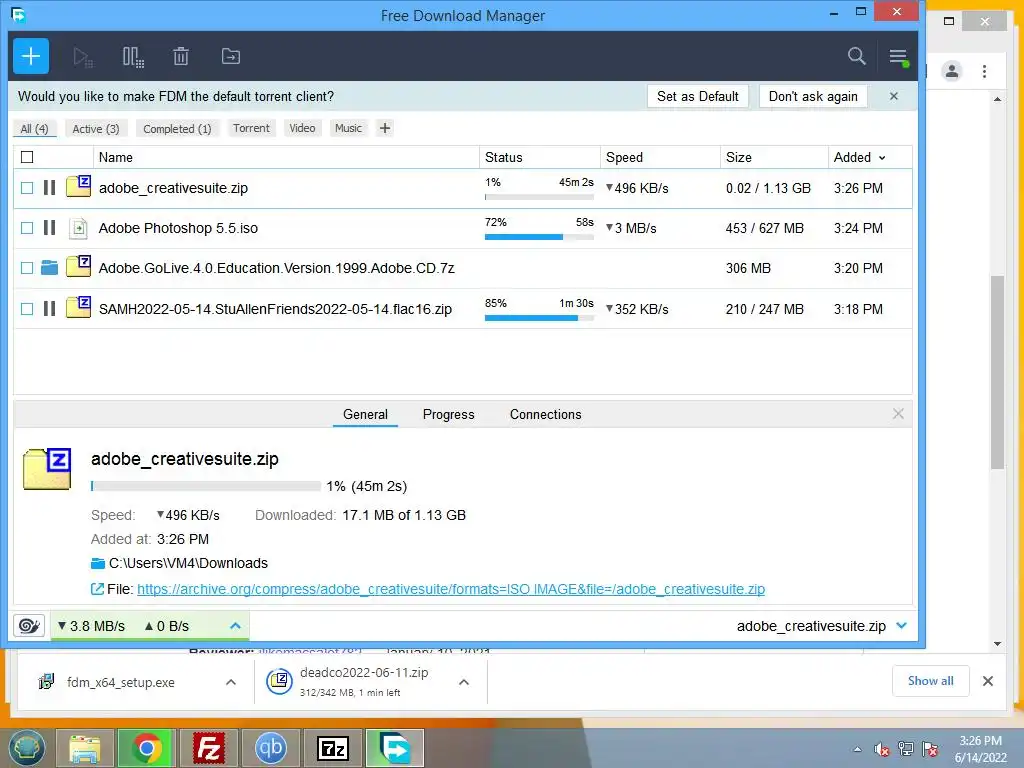Screen dimensions: 1024x768
Task: Close the Chrome downloads bar
Action: pyautogui.click(x=987, y=681)
